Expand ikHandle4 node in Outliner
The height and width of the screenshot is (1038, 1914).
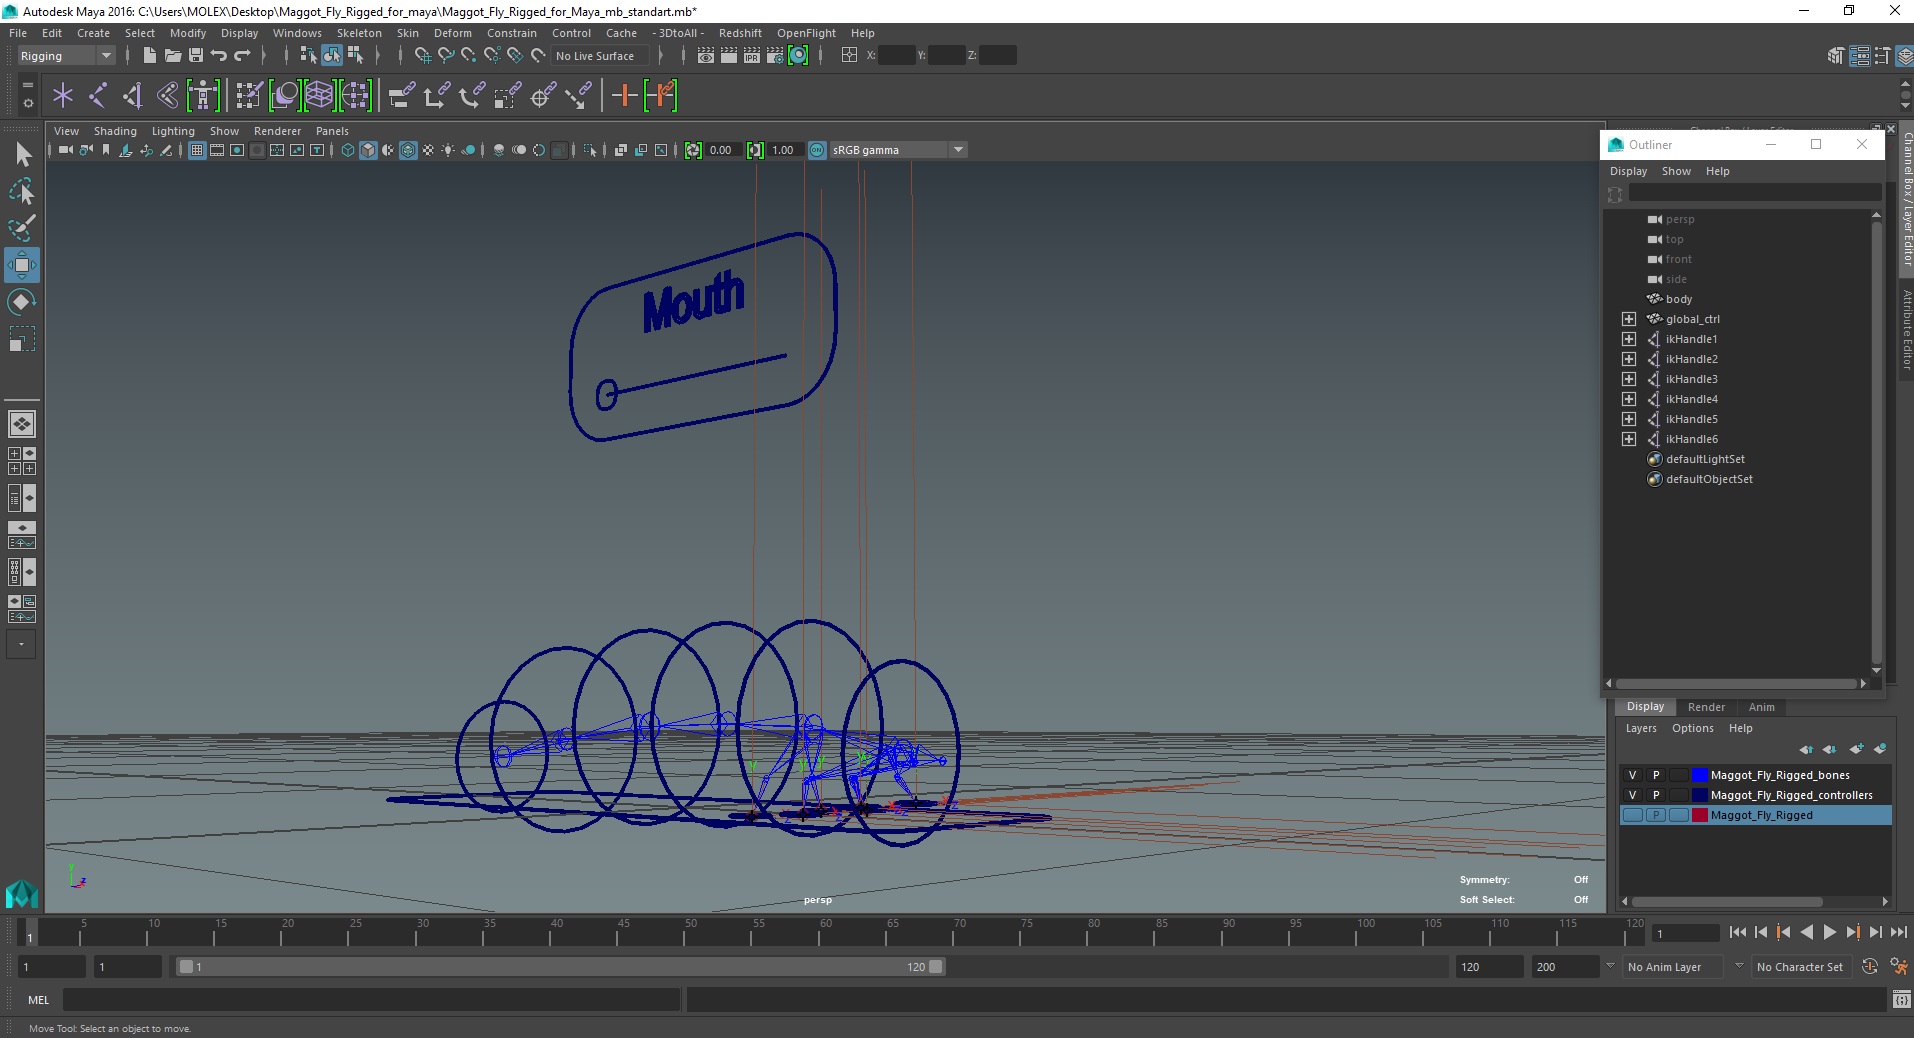click(1629, 399)
